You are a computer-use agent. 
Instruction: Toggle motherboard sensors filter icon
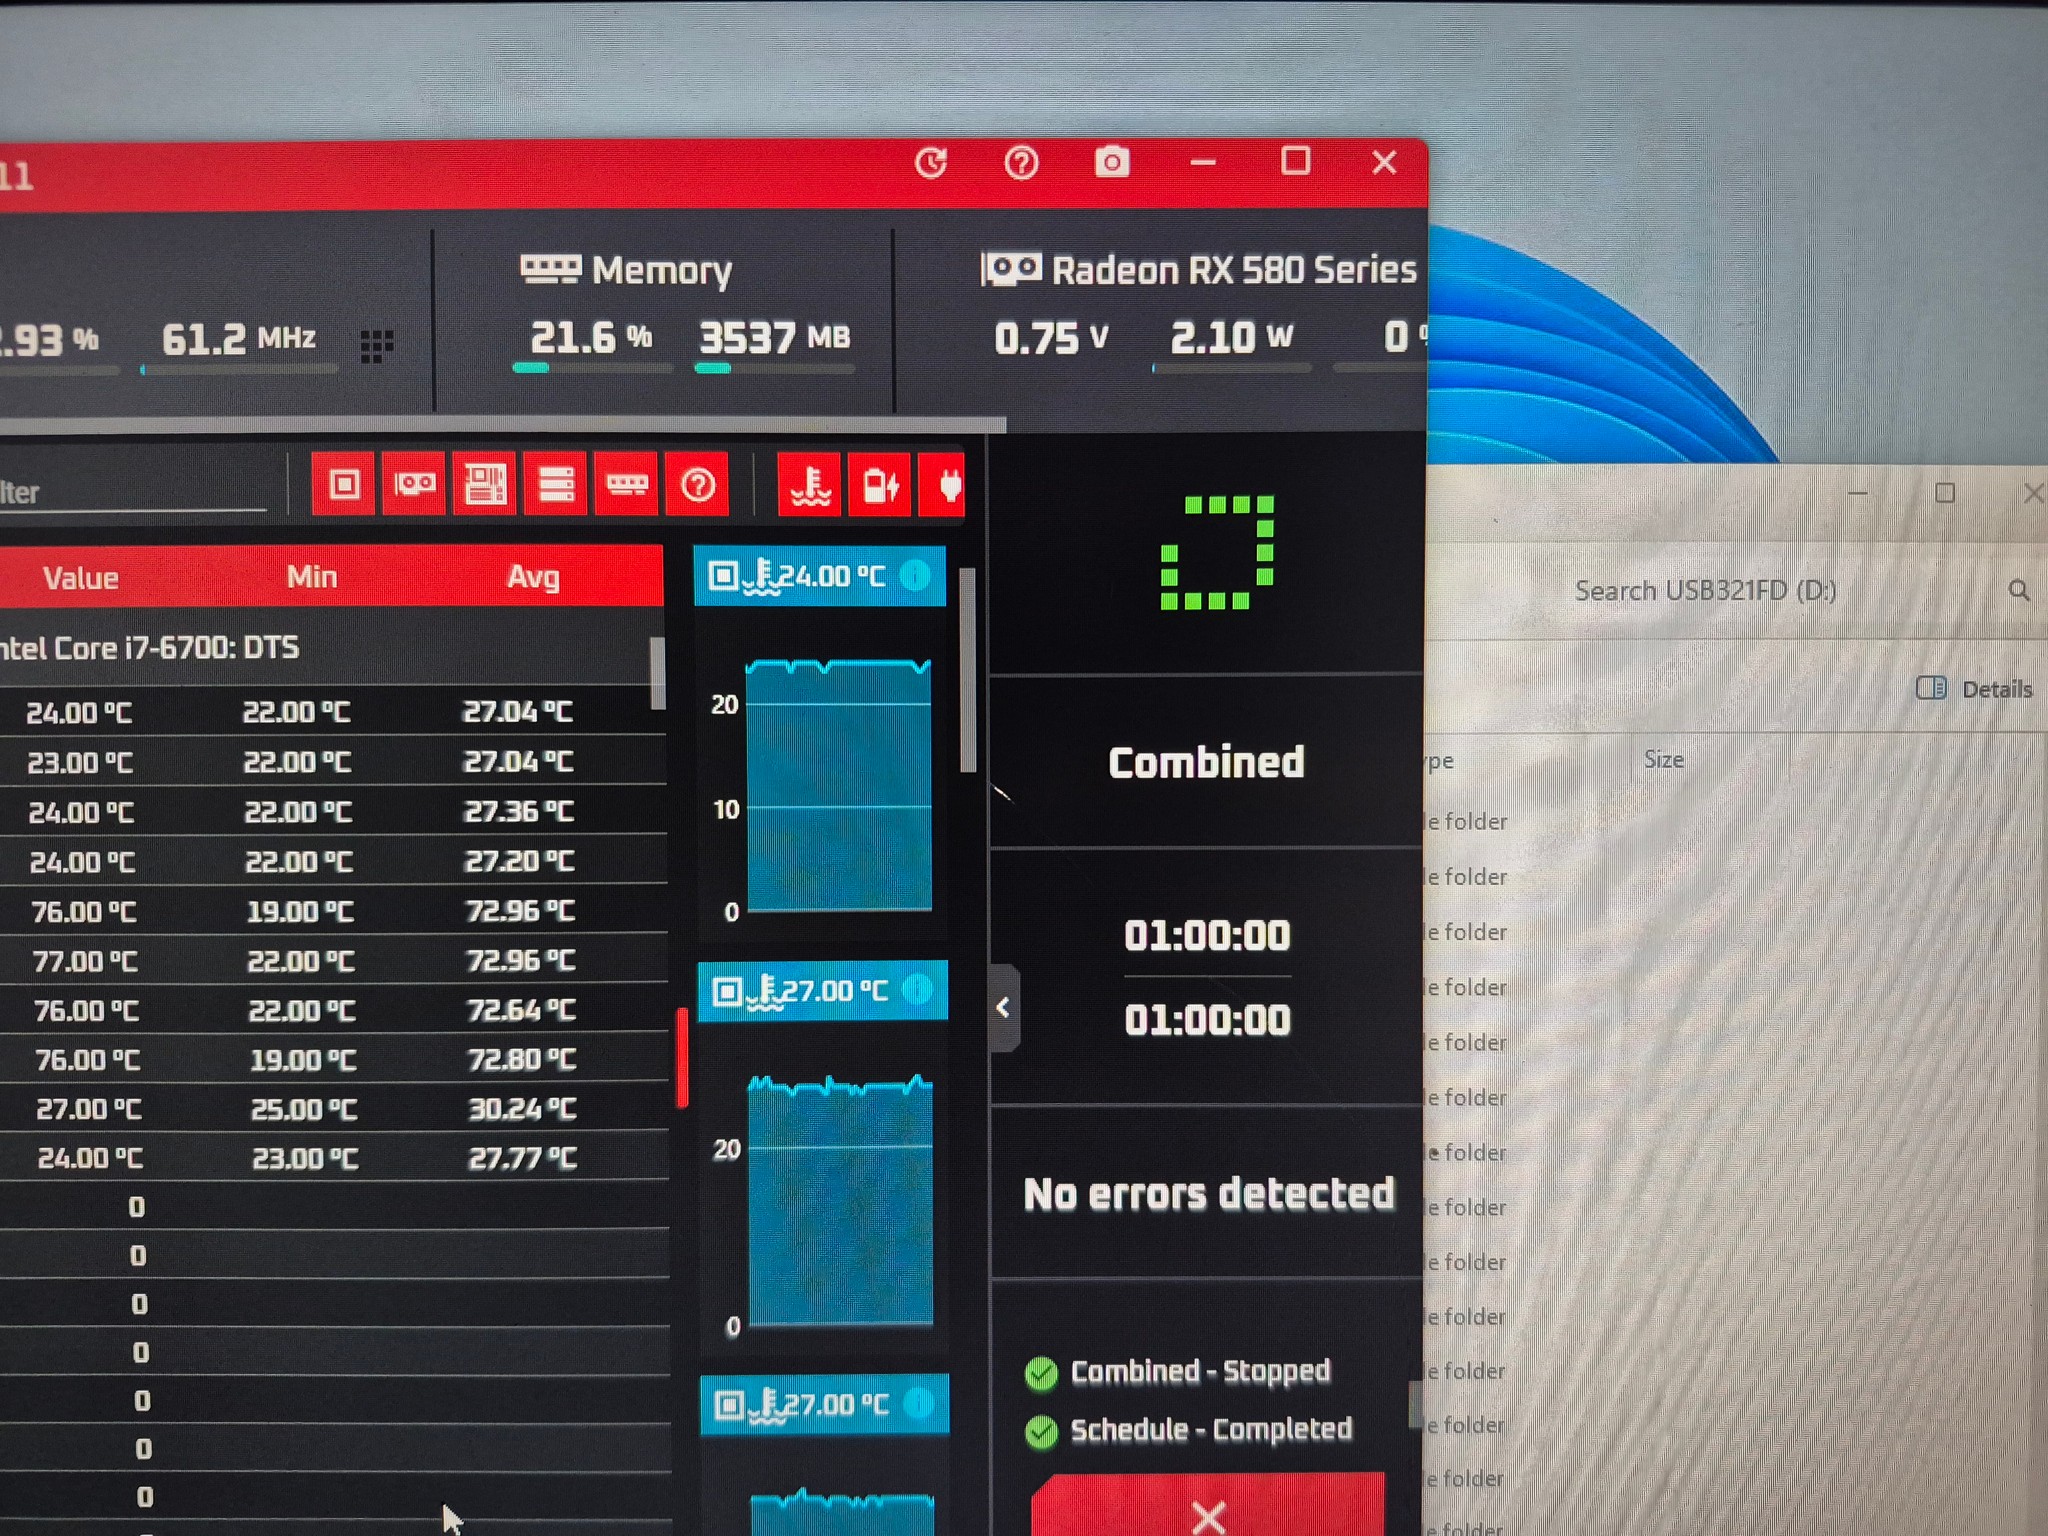coord(485,485)
